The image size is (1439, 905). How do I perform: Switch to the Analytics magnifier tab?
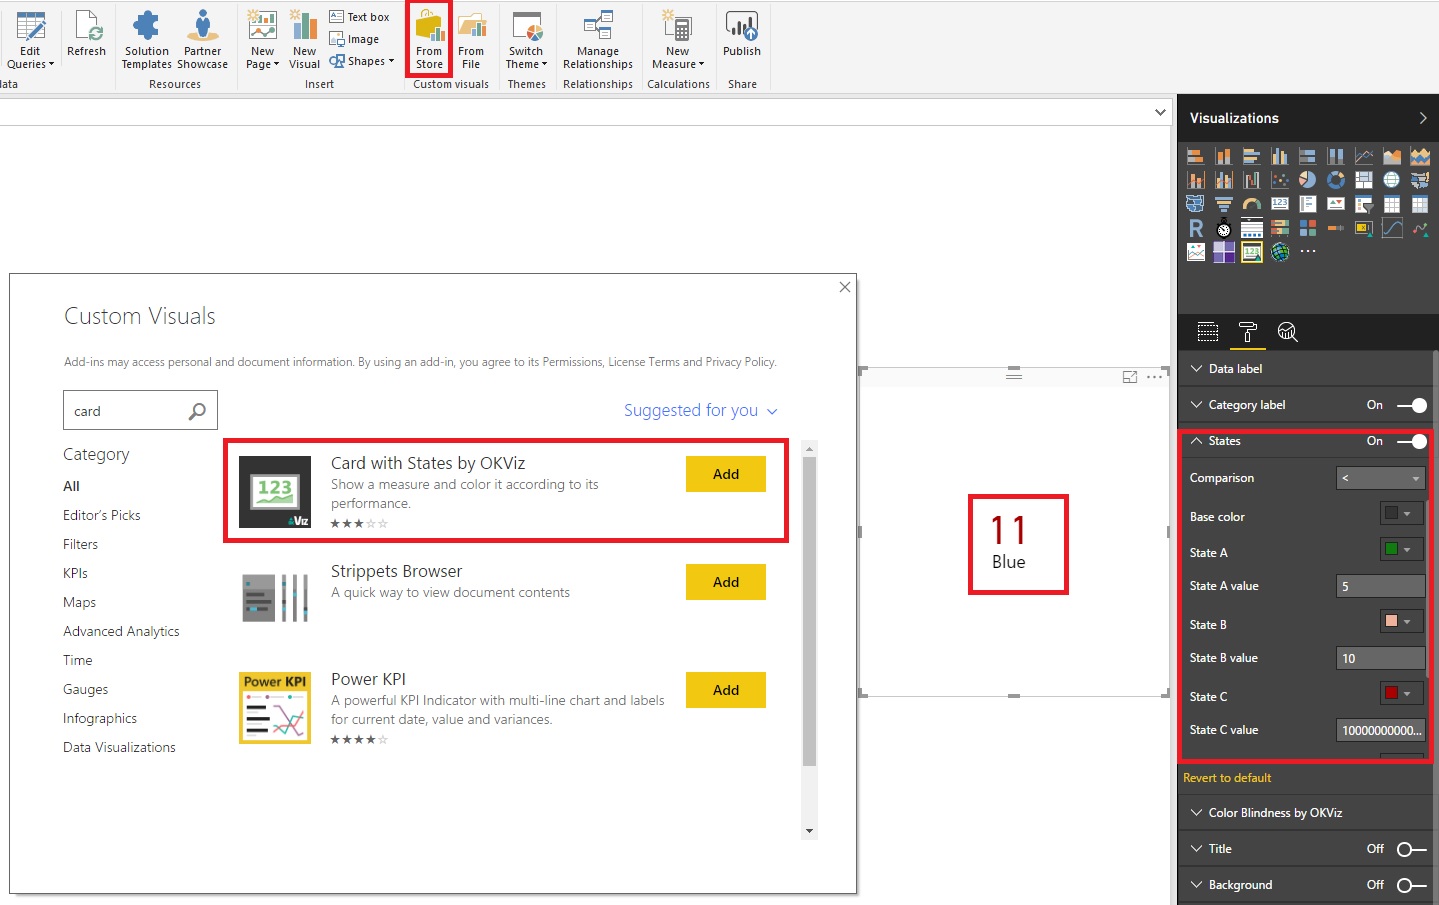tap(1287, 332)
